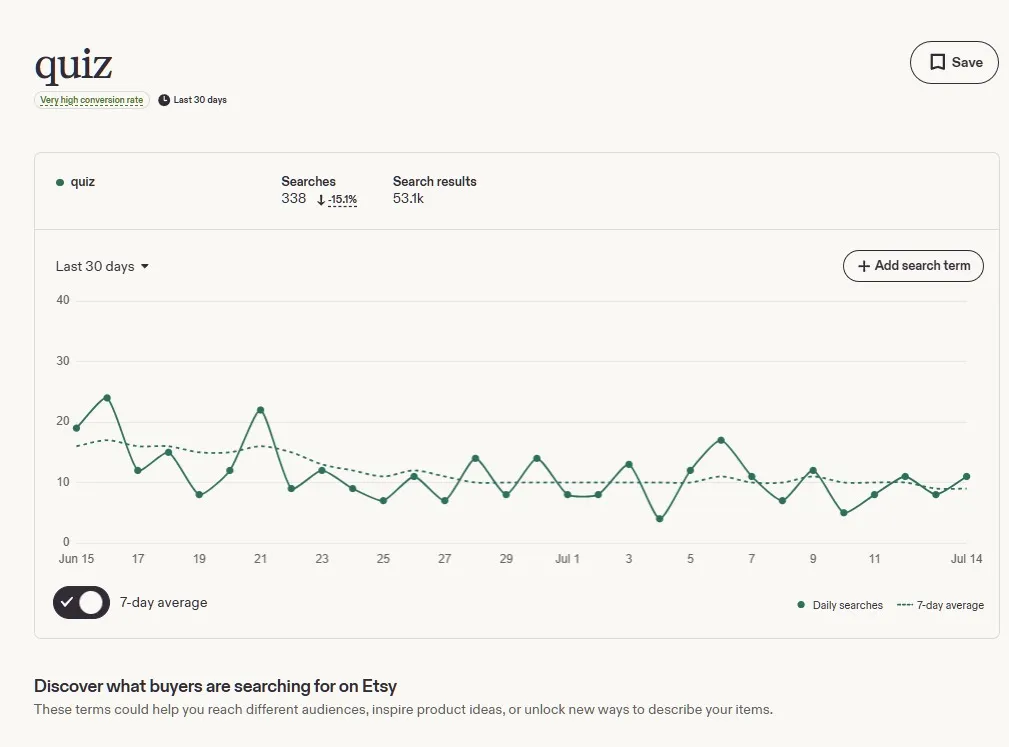Click the bookmark icon in Save button
This screenshot has height=747, width=1009.
938,62
